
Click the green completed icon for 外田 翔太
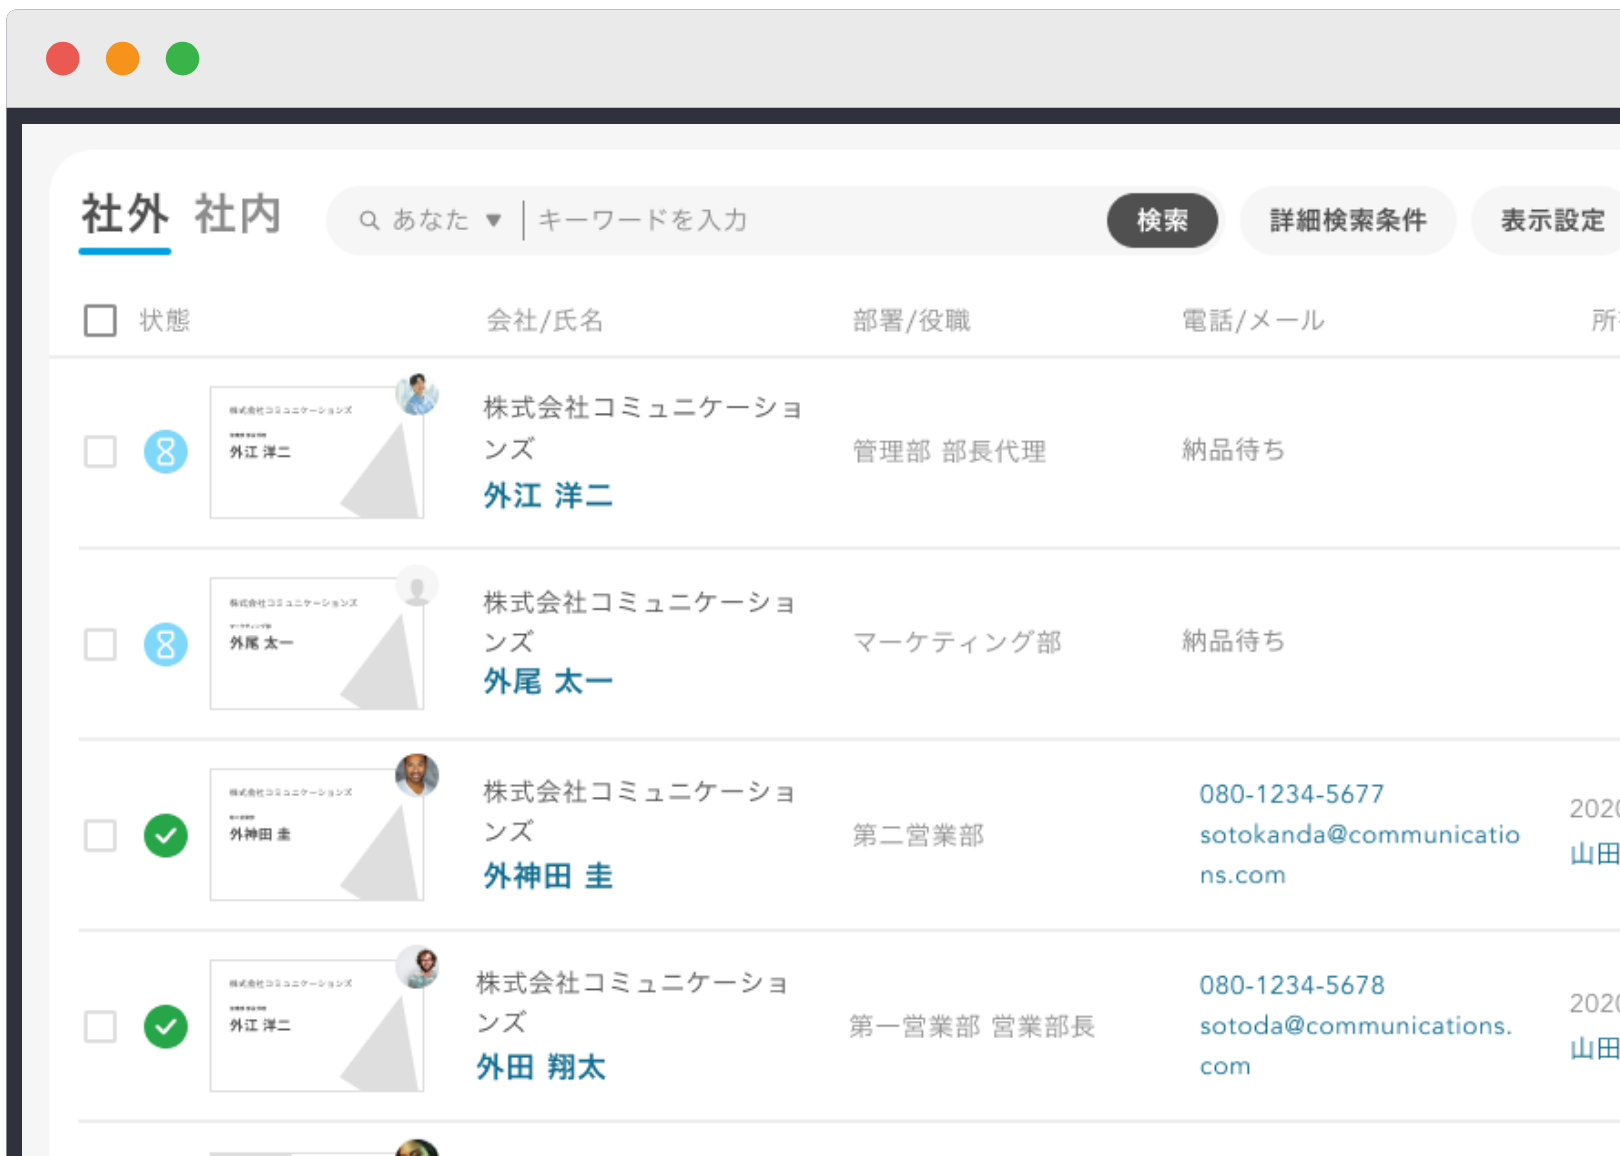(x=165, y=1027)
